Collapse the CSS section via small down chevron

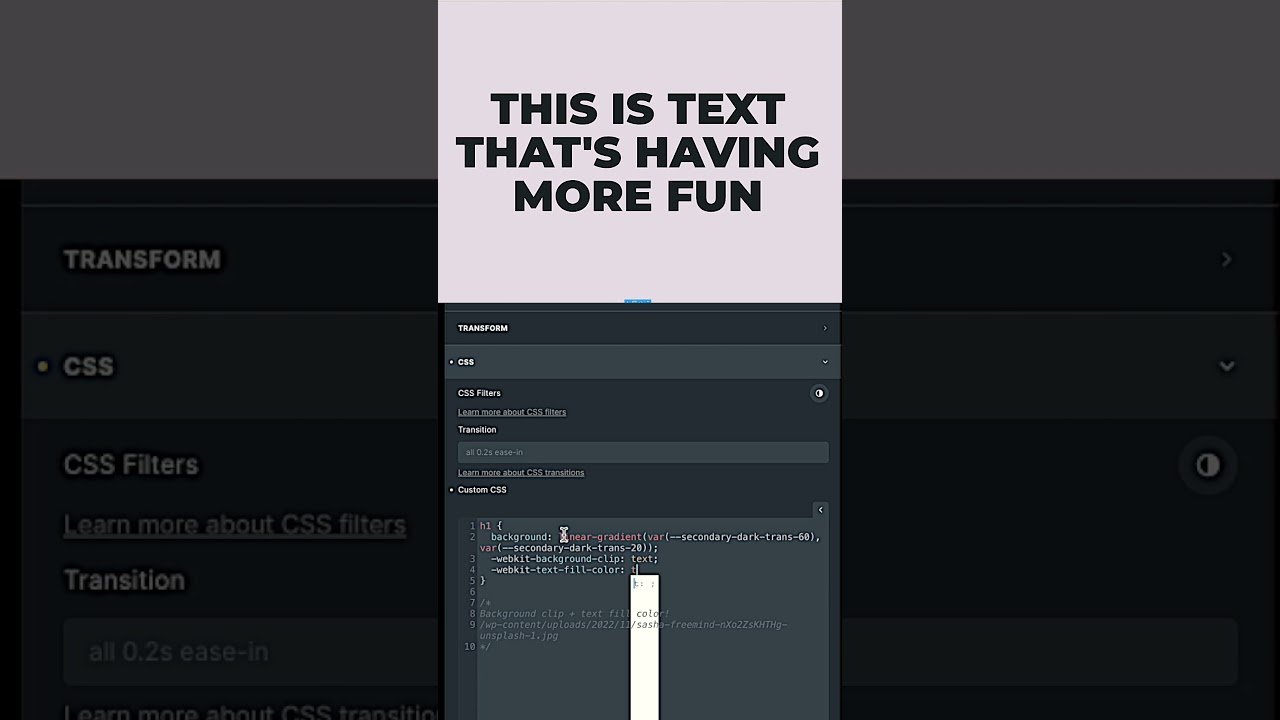825,362
